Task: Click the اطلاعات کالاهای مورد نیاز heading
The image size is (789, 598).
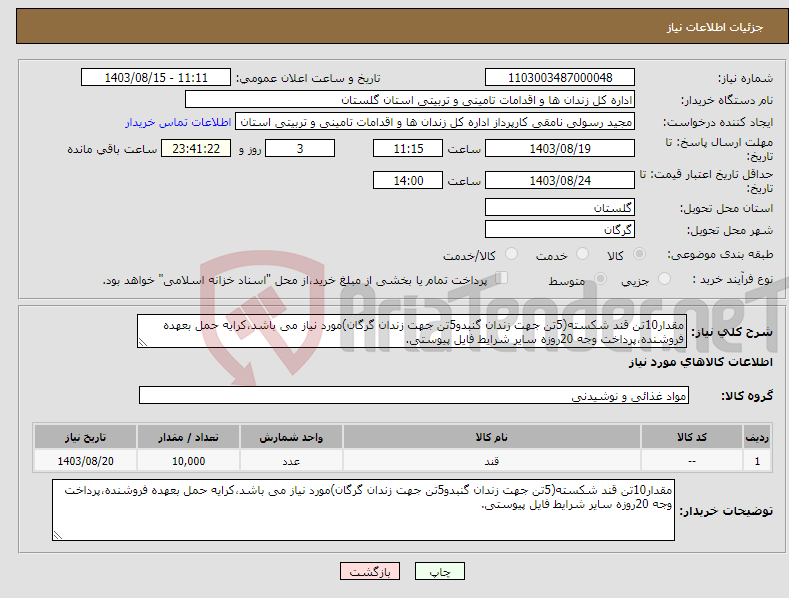Action: [x=700, y=362]
